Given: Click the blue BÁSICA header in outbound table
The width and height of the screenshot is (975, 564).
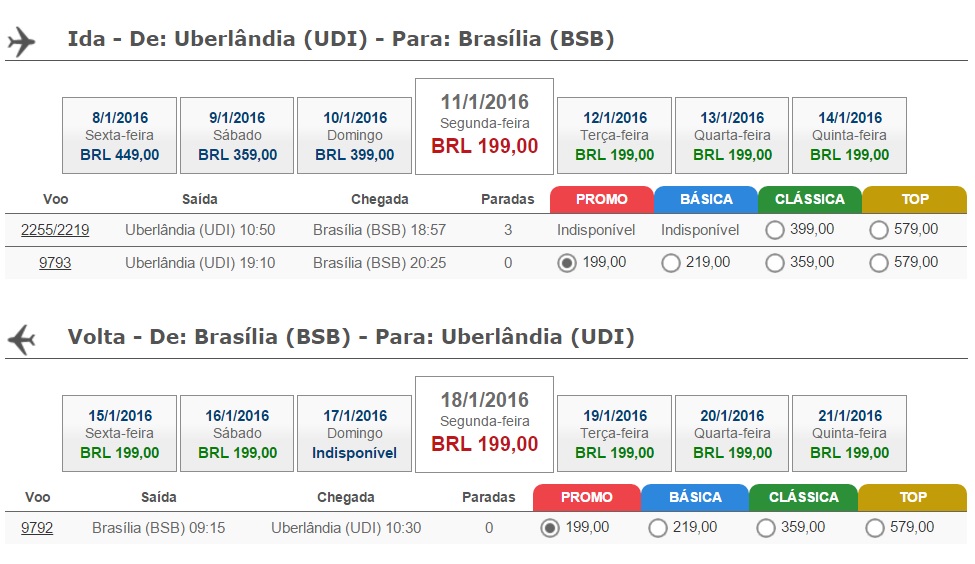Looking at the screenshot, I should (706, 200).
